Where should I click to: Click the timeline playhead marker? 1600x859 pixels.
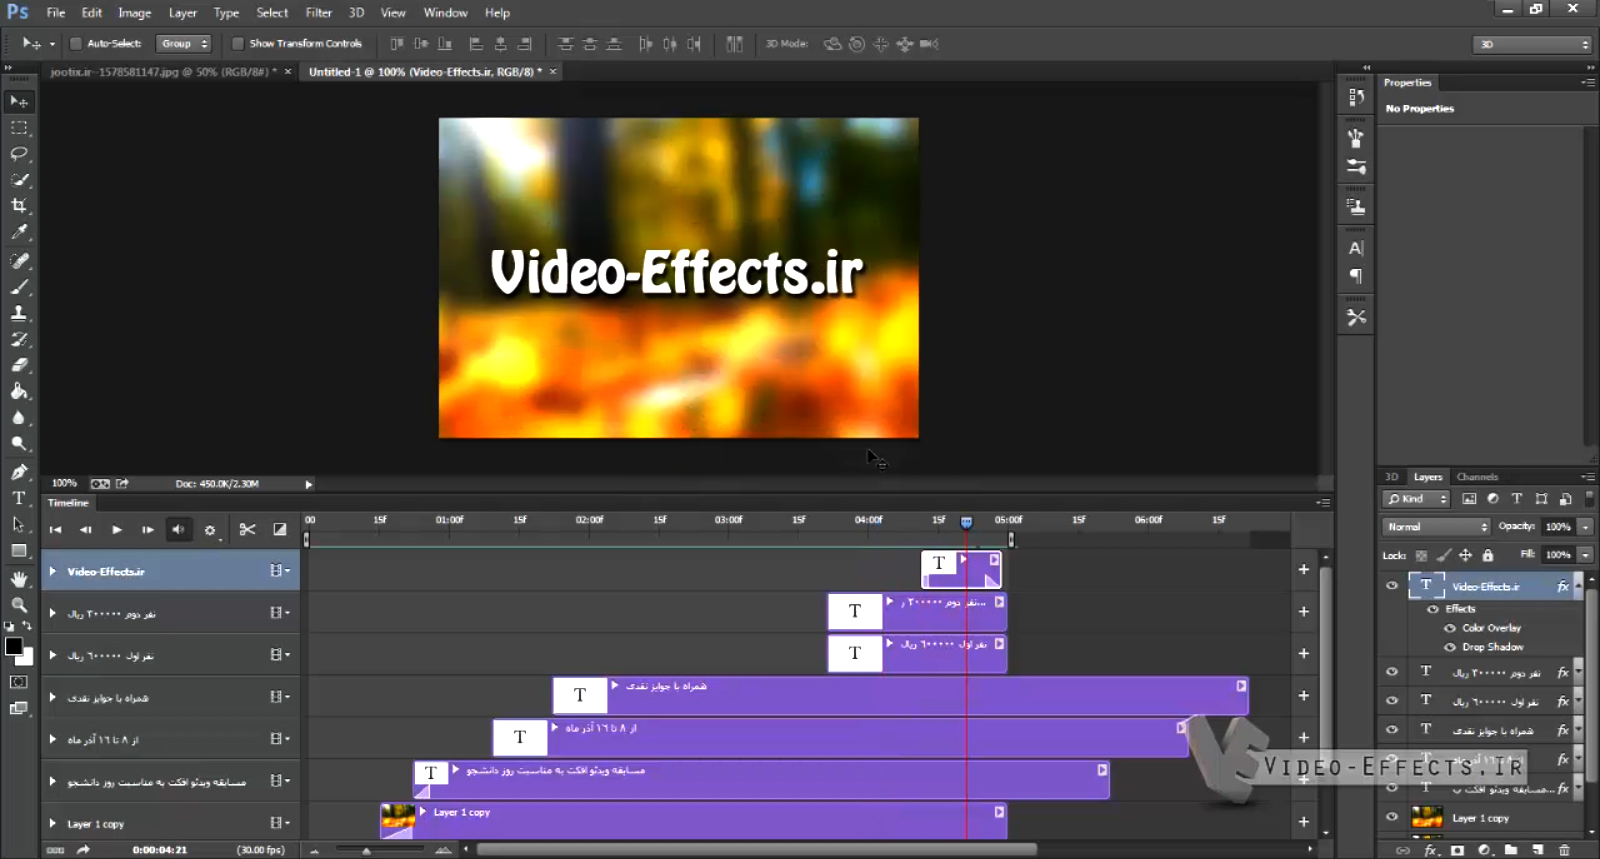pyautogui.click(x=966, y=522)
